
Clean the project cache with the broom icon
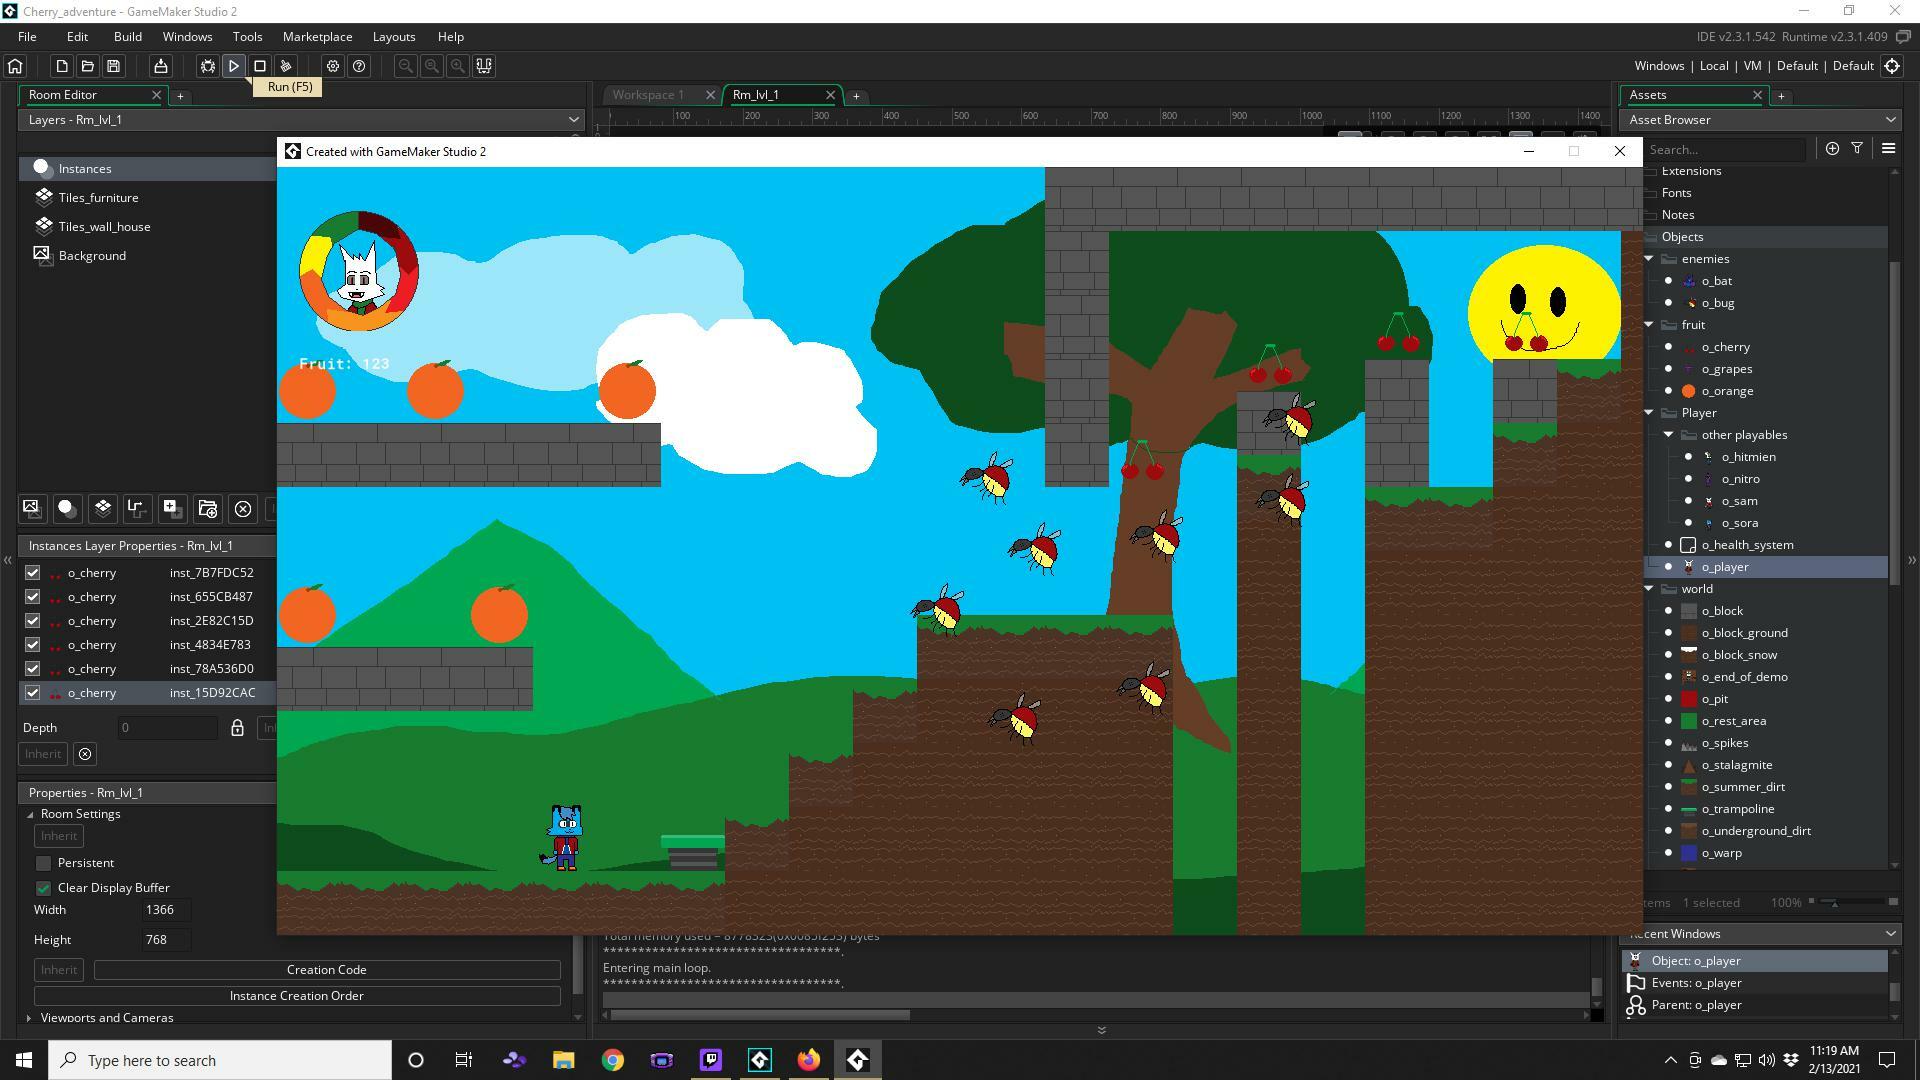[285, 66]
